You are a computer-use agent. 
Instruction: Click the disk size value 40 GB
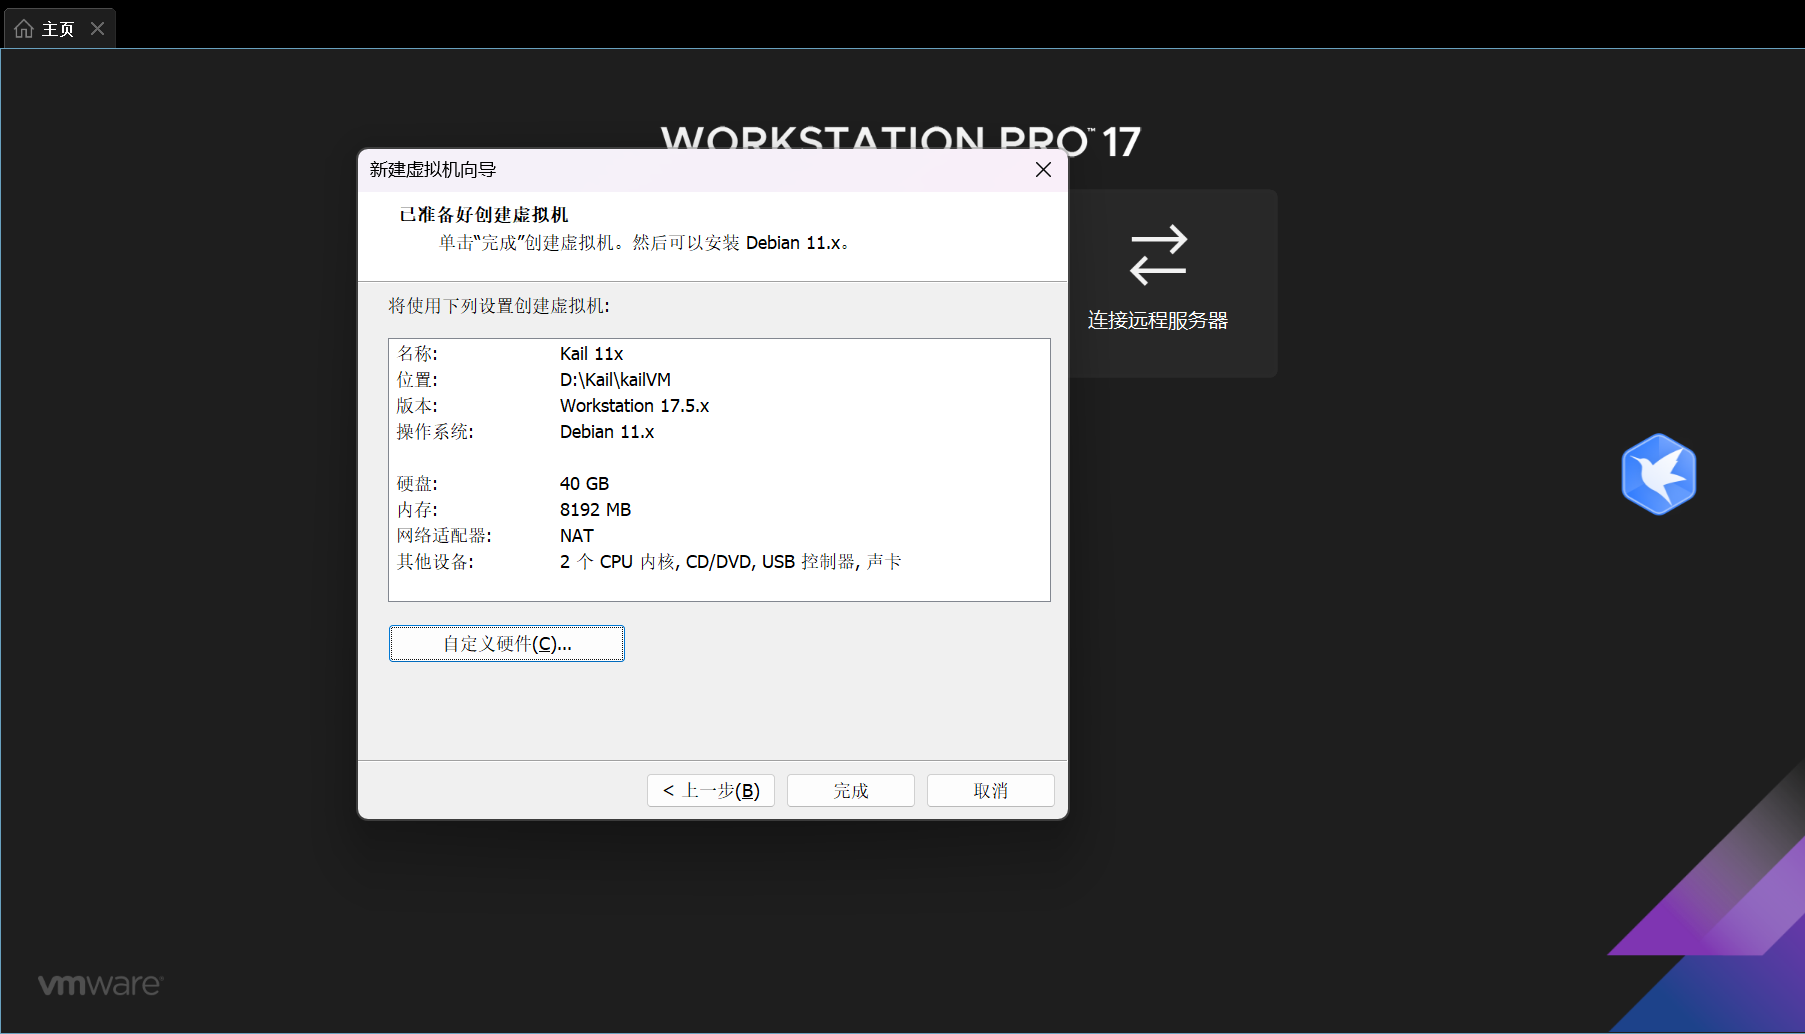pyautogui.click(x=584, y=484)
